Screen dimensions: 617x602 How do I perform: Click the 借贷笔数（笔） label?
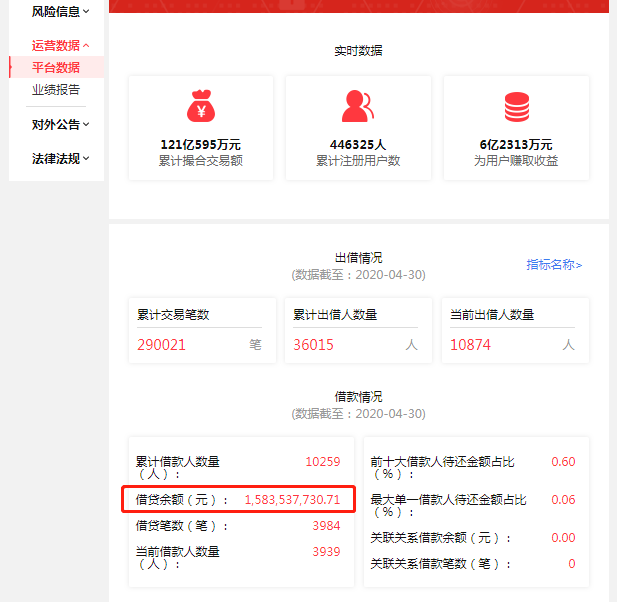coord(182,526)
